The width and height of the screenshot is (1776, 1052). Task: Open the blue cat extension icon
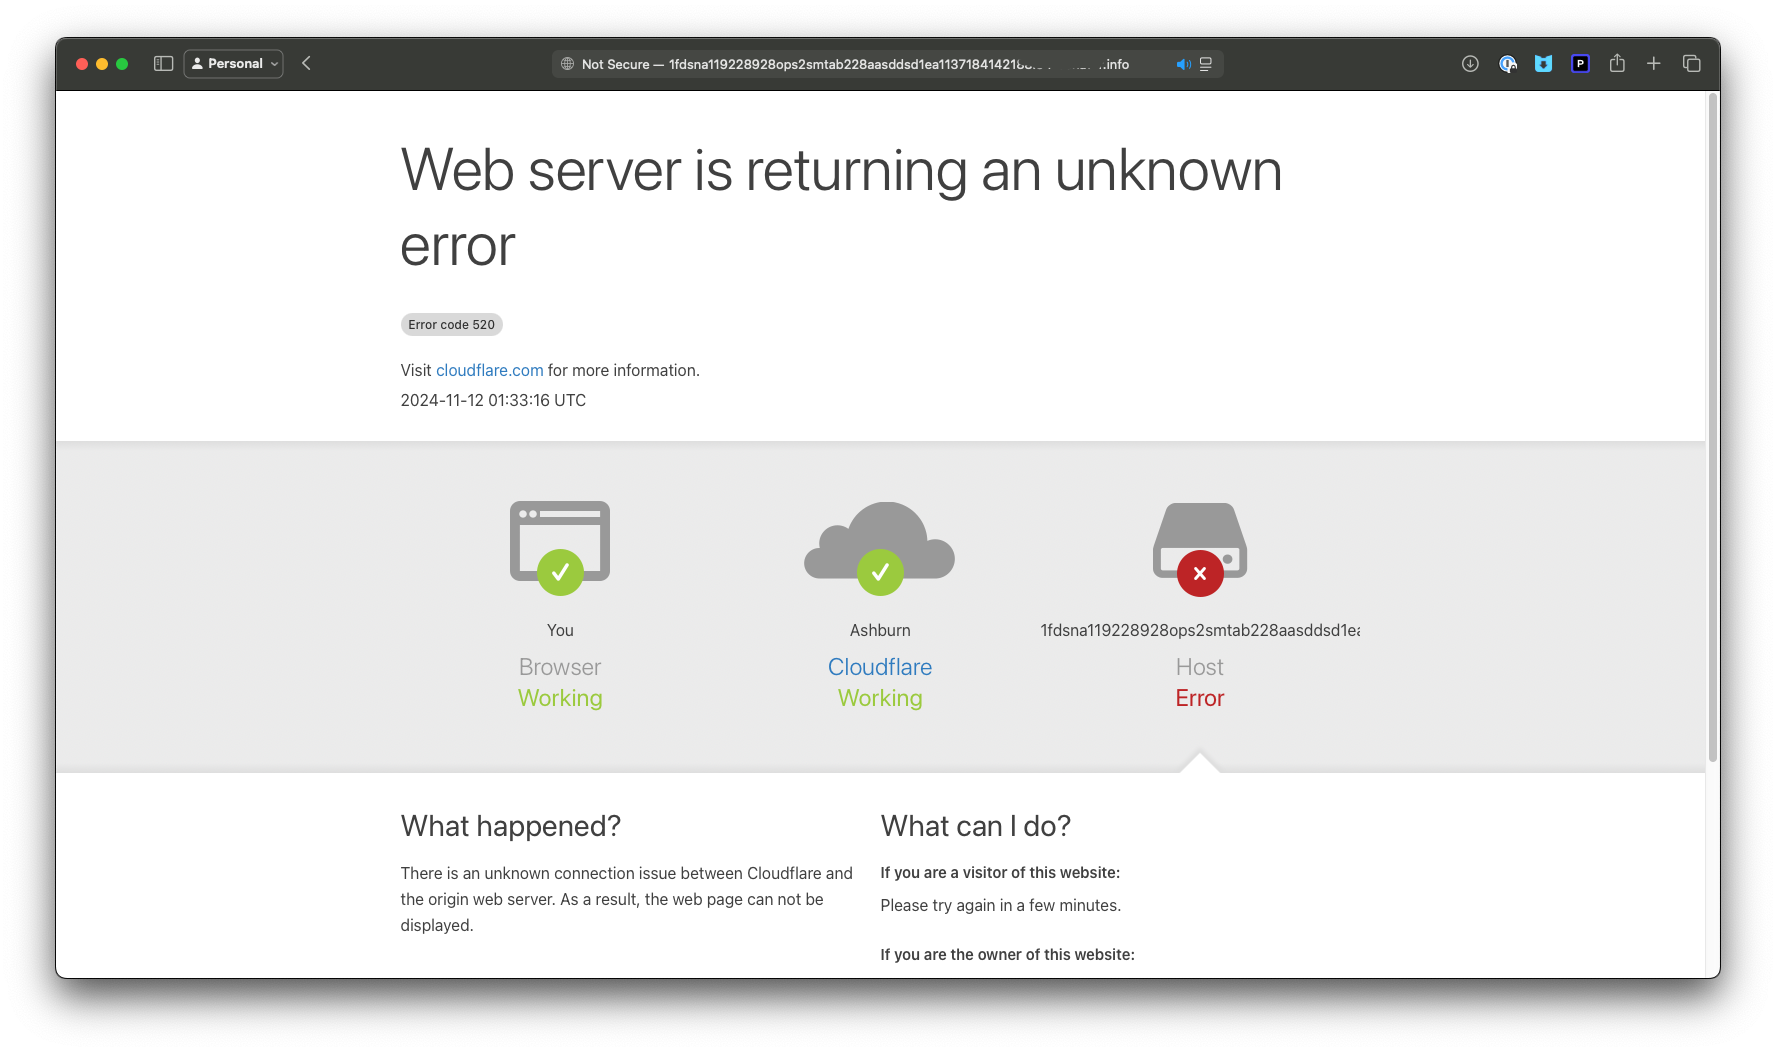1543,64
